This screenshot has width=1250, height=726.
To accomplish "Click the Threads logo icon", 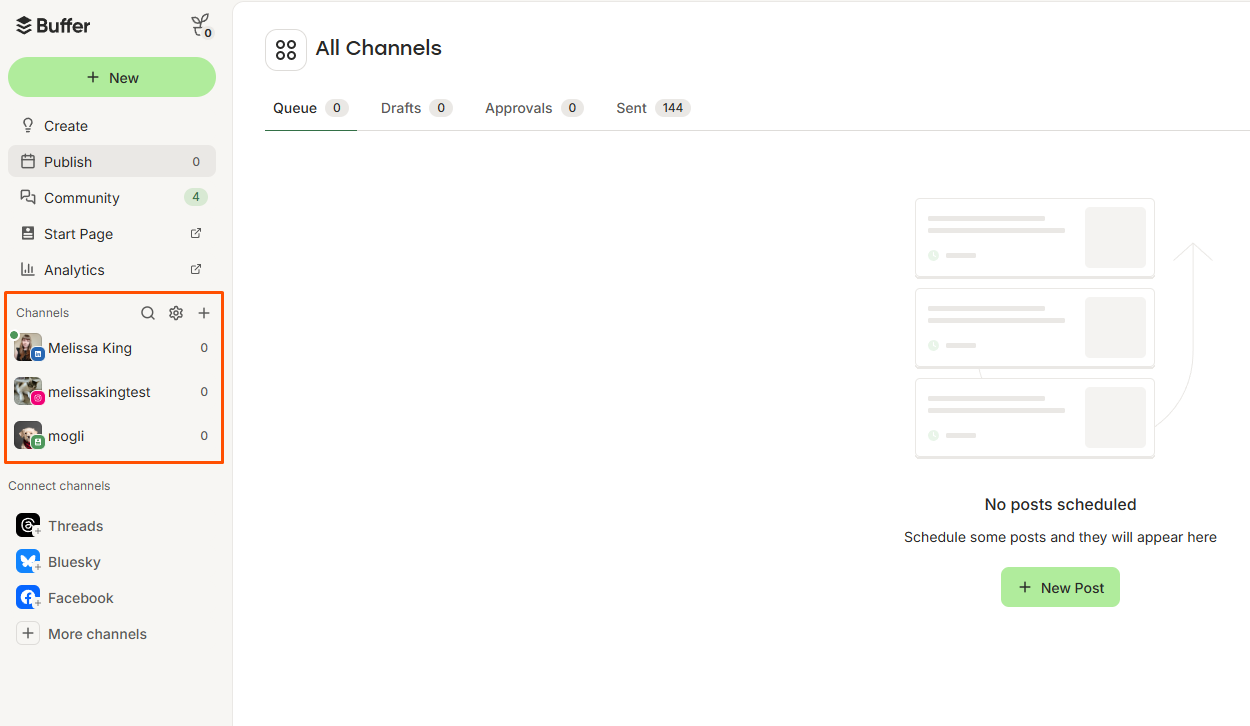I will pyautogui.click(x=28, y=525).
